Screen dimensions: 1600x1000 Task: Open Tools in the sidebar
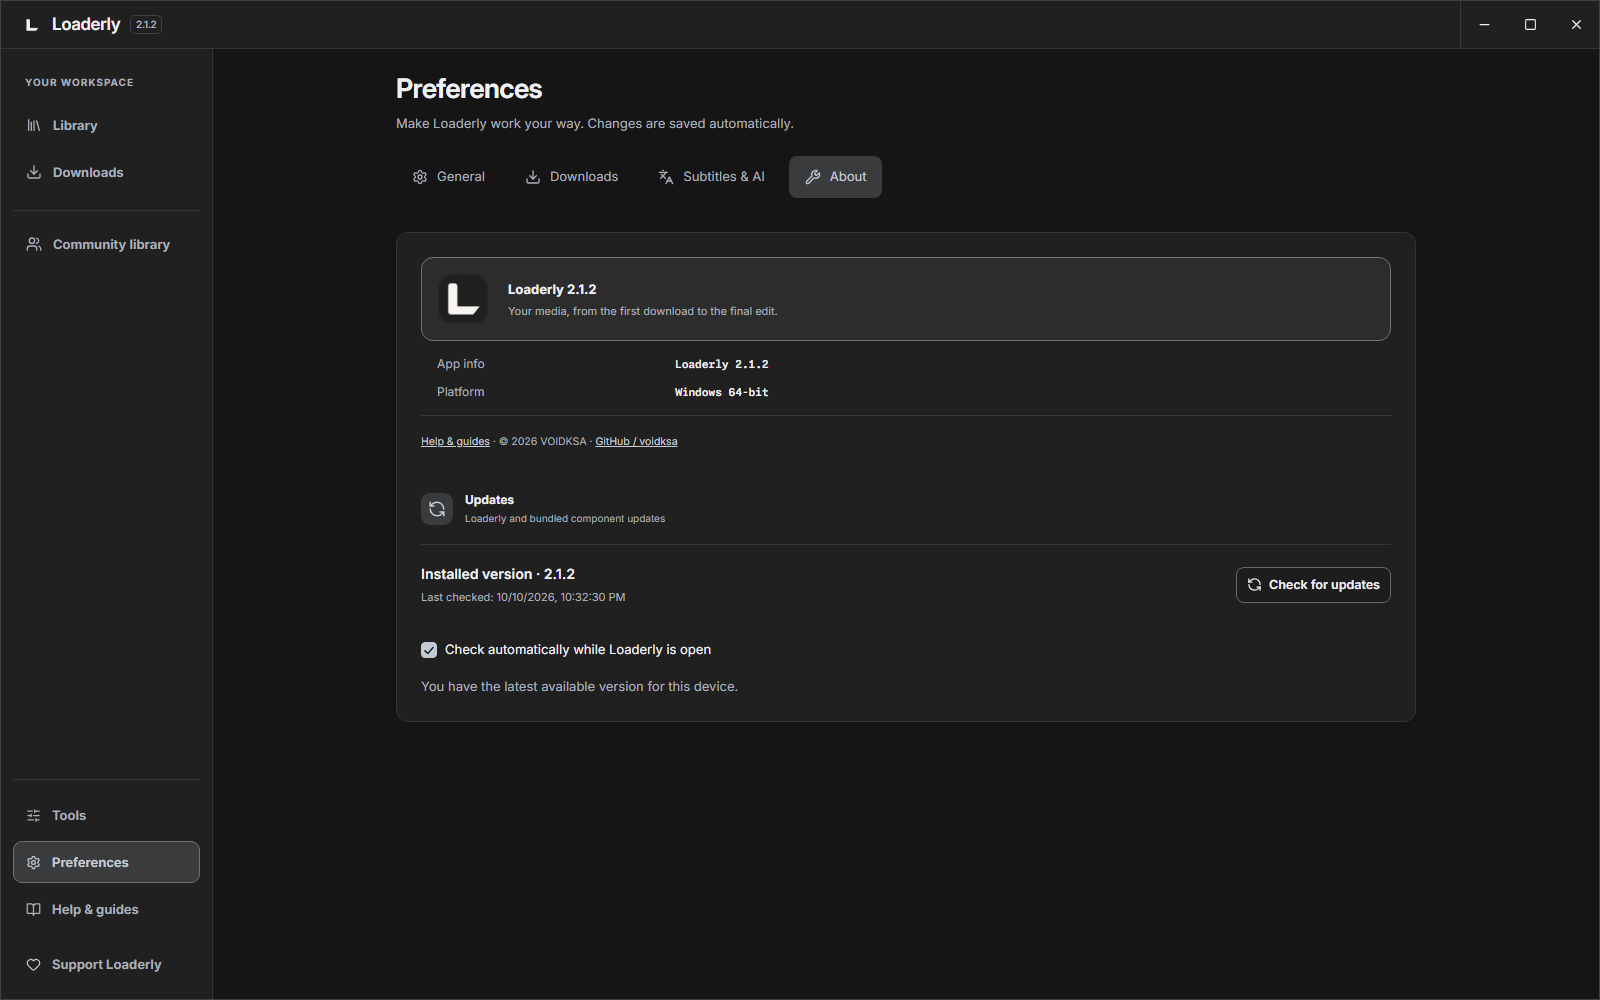tap(106, 816)
